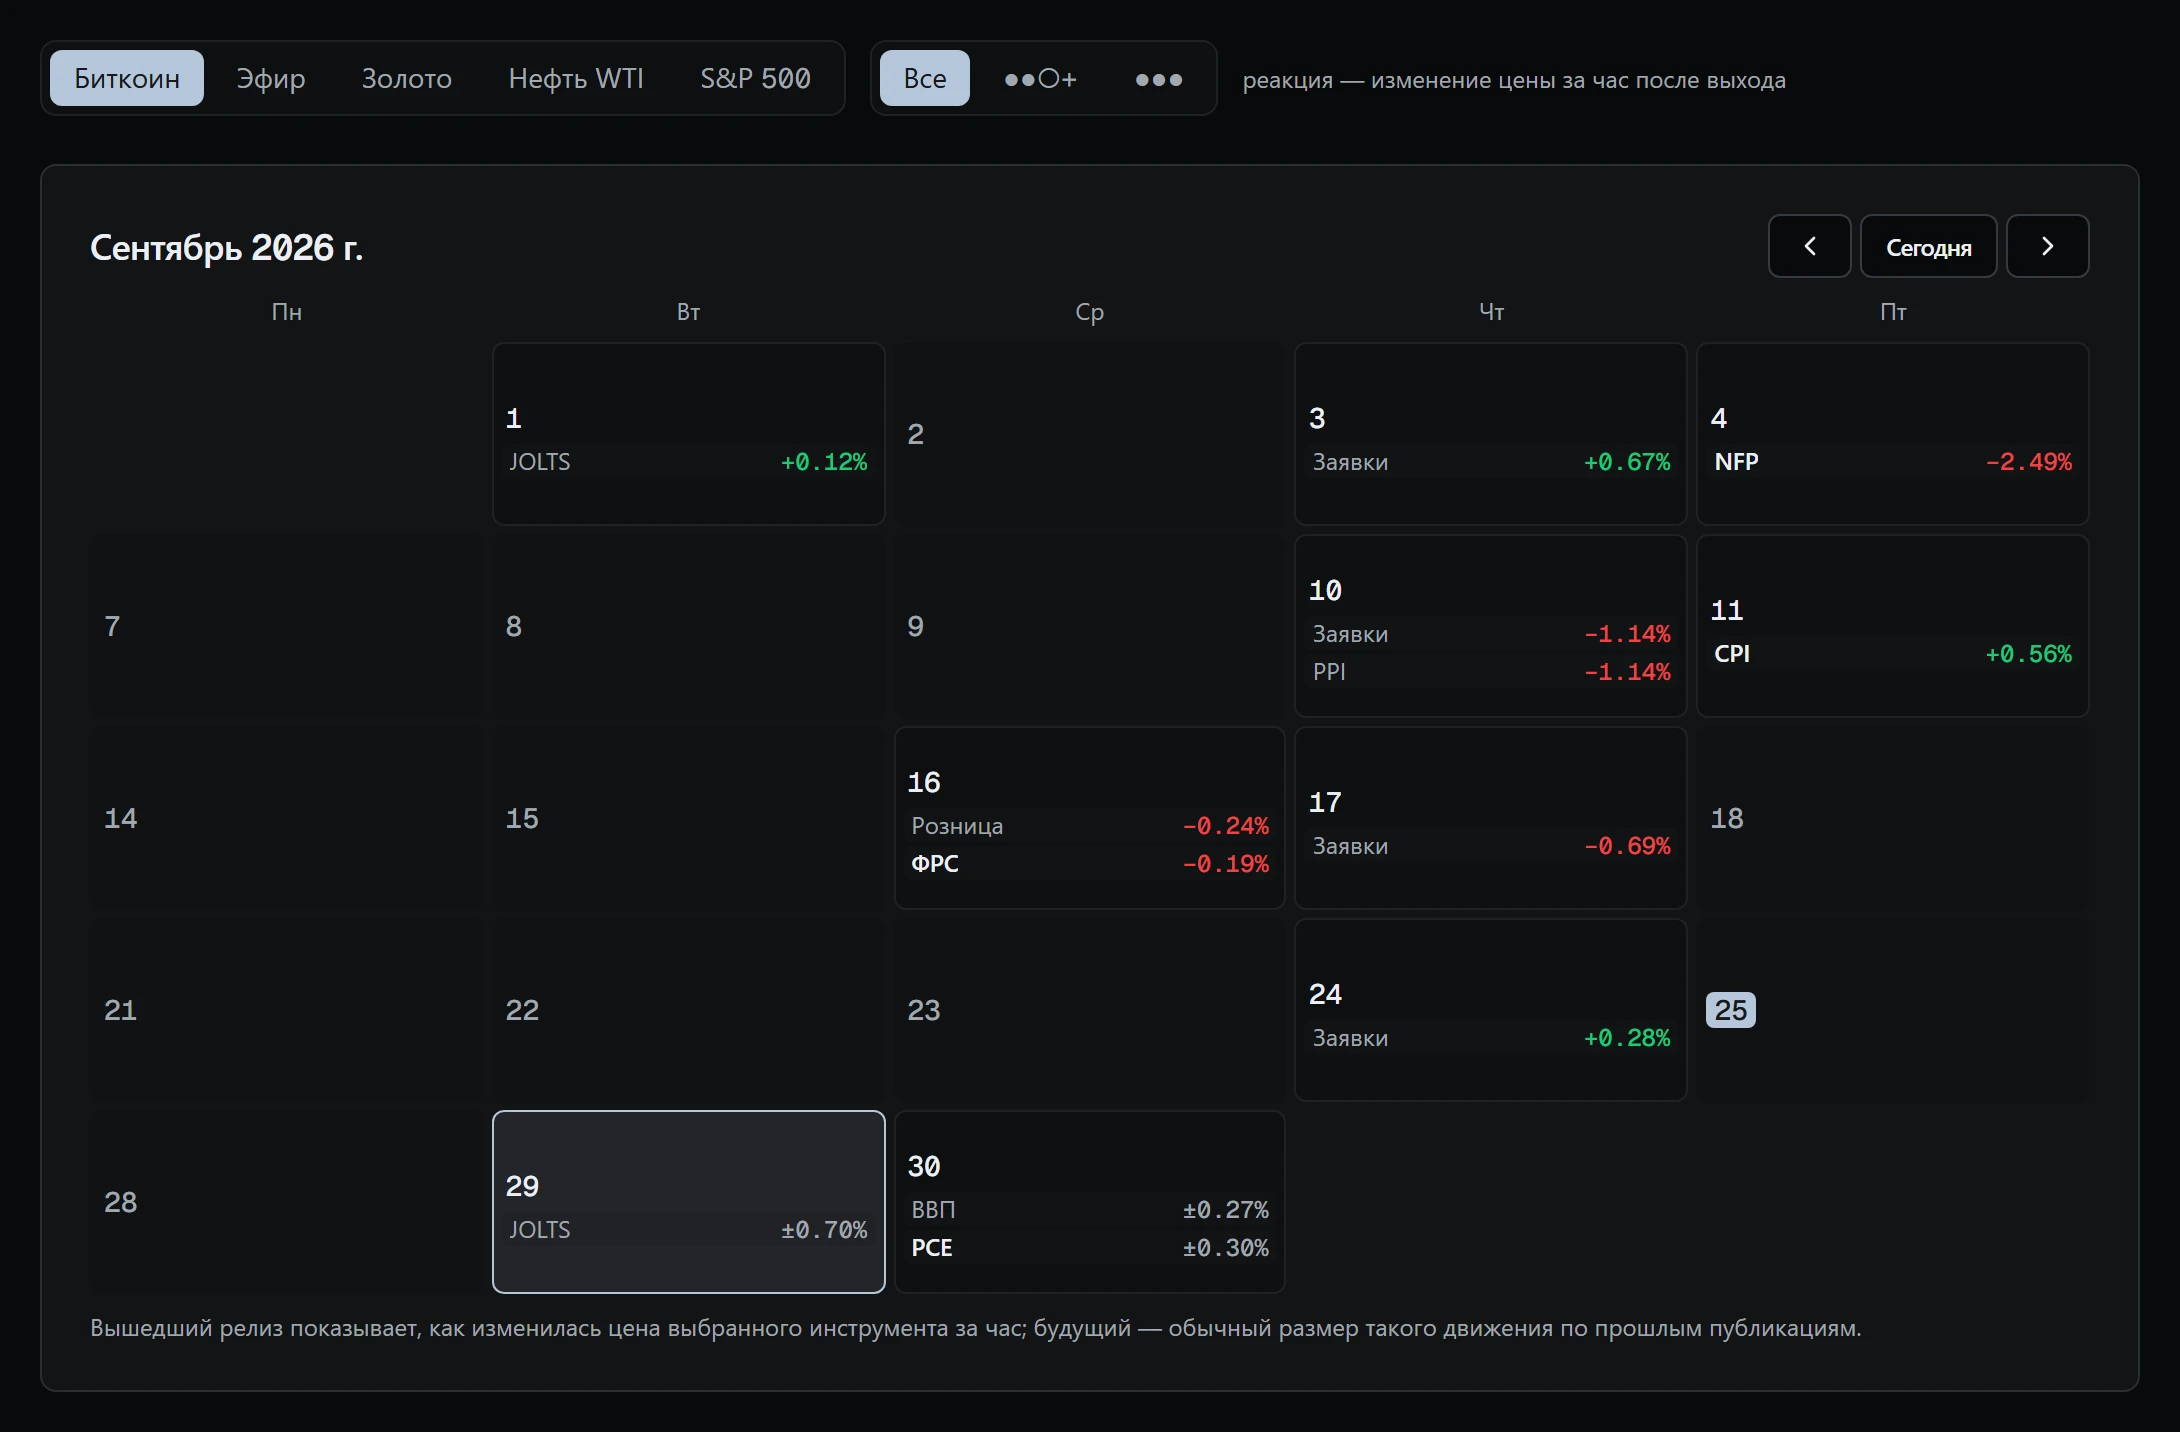Click day cell 7 in the calendar
The image size is (2180, 1432).
tap(286, 626)
